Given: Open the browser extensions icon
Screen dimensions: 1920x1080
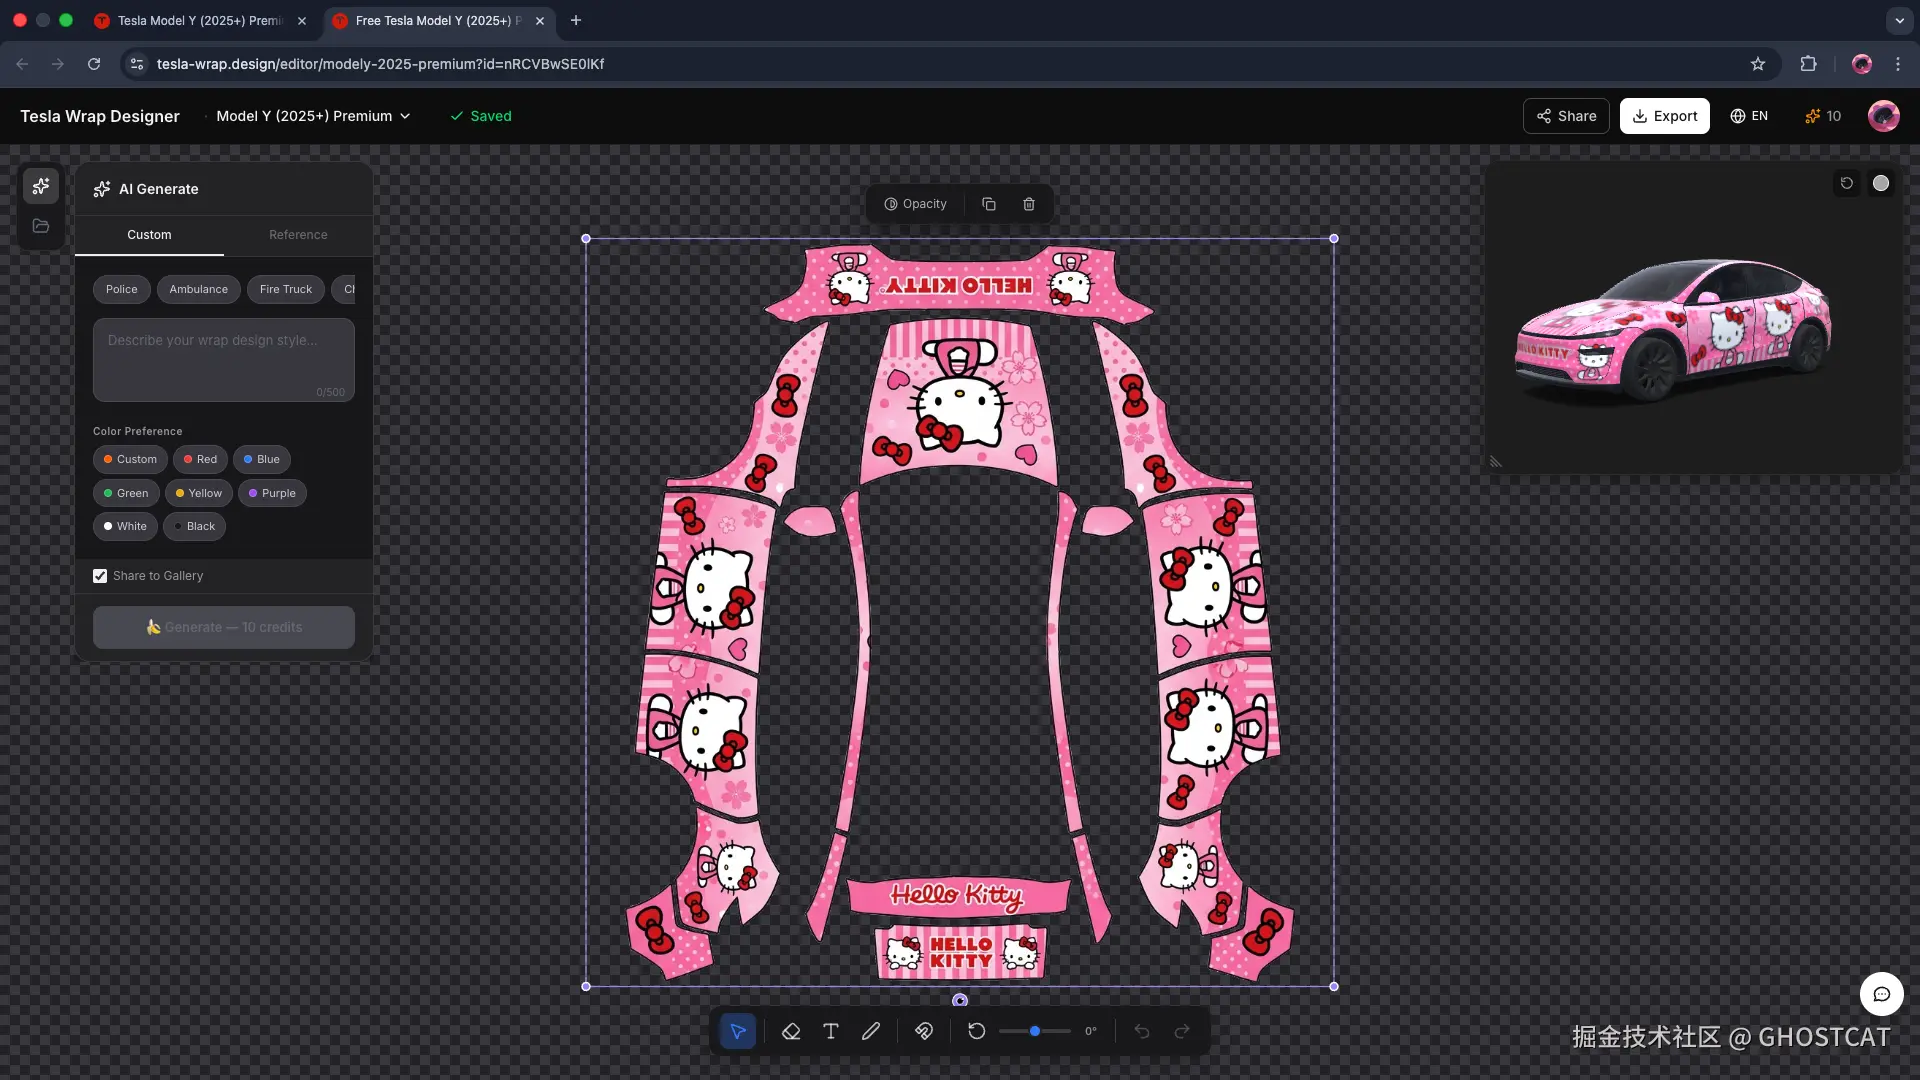Looking at the screenshot, I should pos(1808,64).
